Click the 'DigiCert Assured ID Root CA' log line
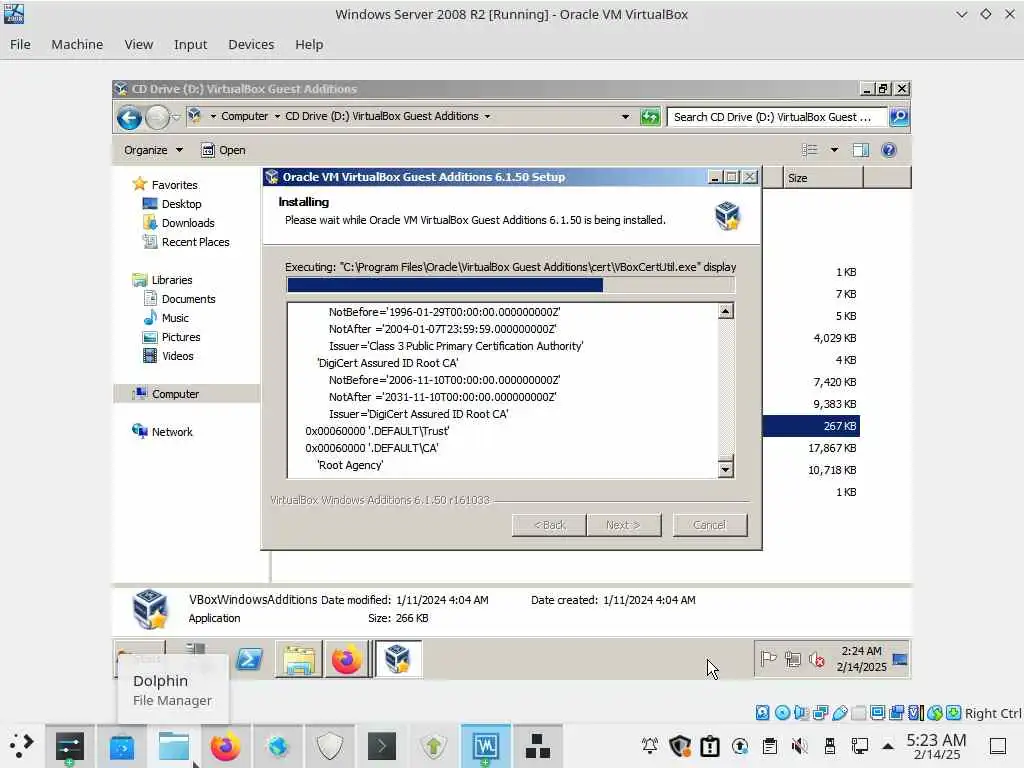Screen dimensions: 1024x768 click(388, 363)
